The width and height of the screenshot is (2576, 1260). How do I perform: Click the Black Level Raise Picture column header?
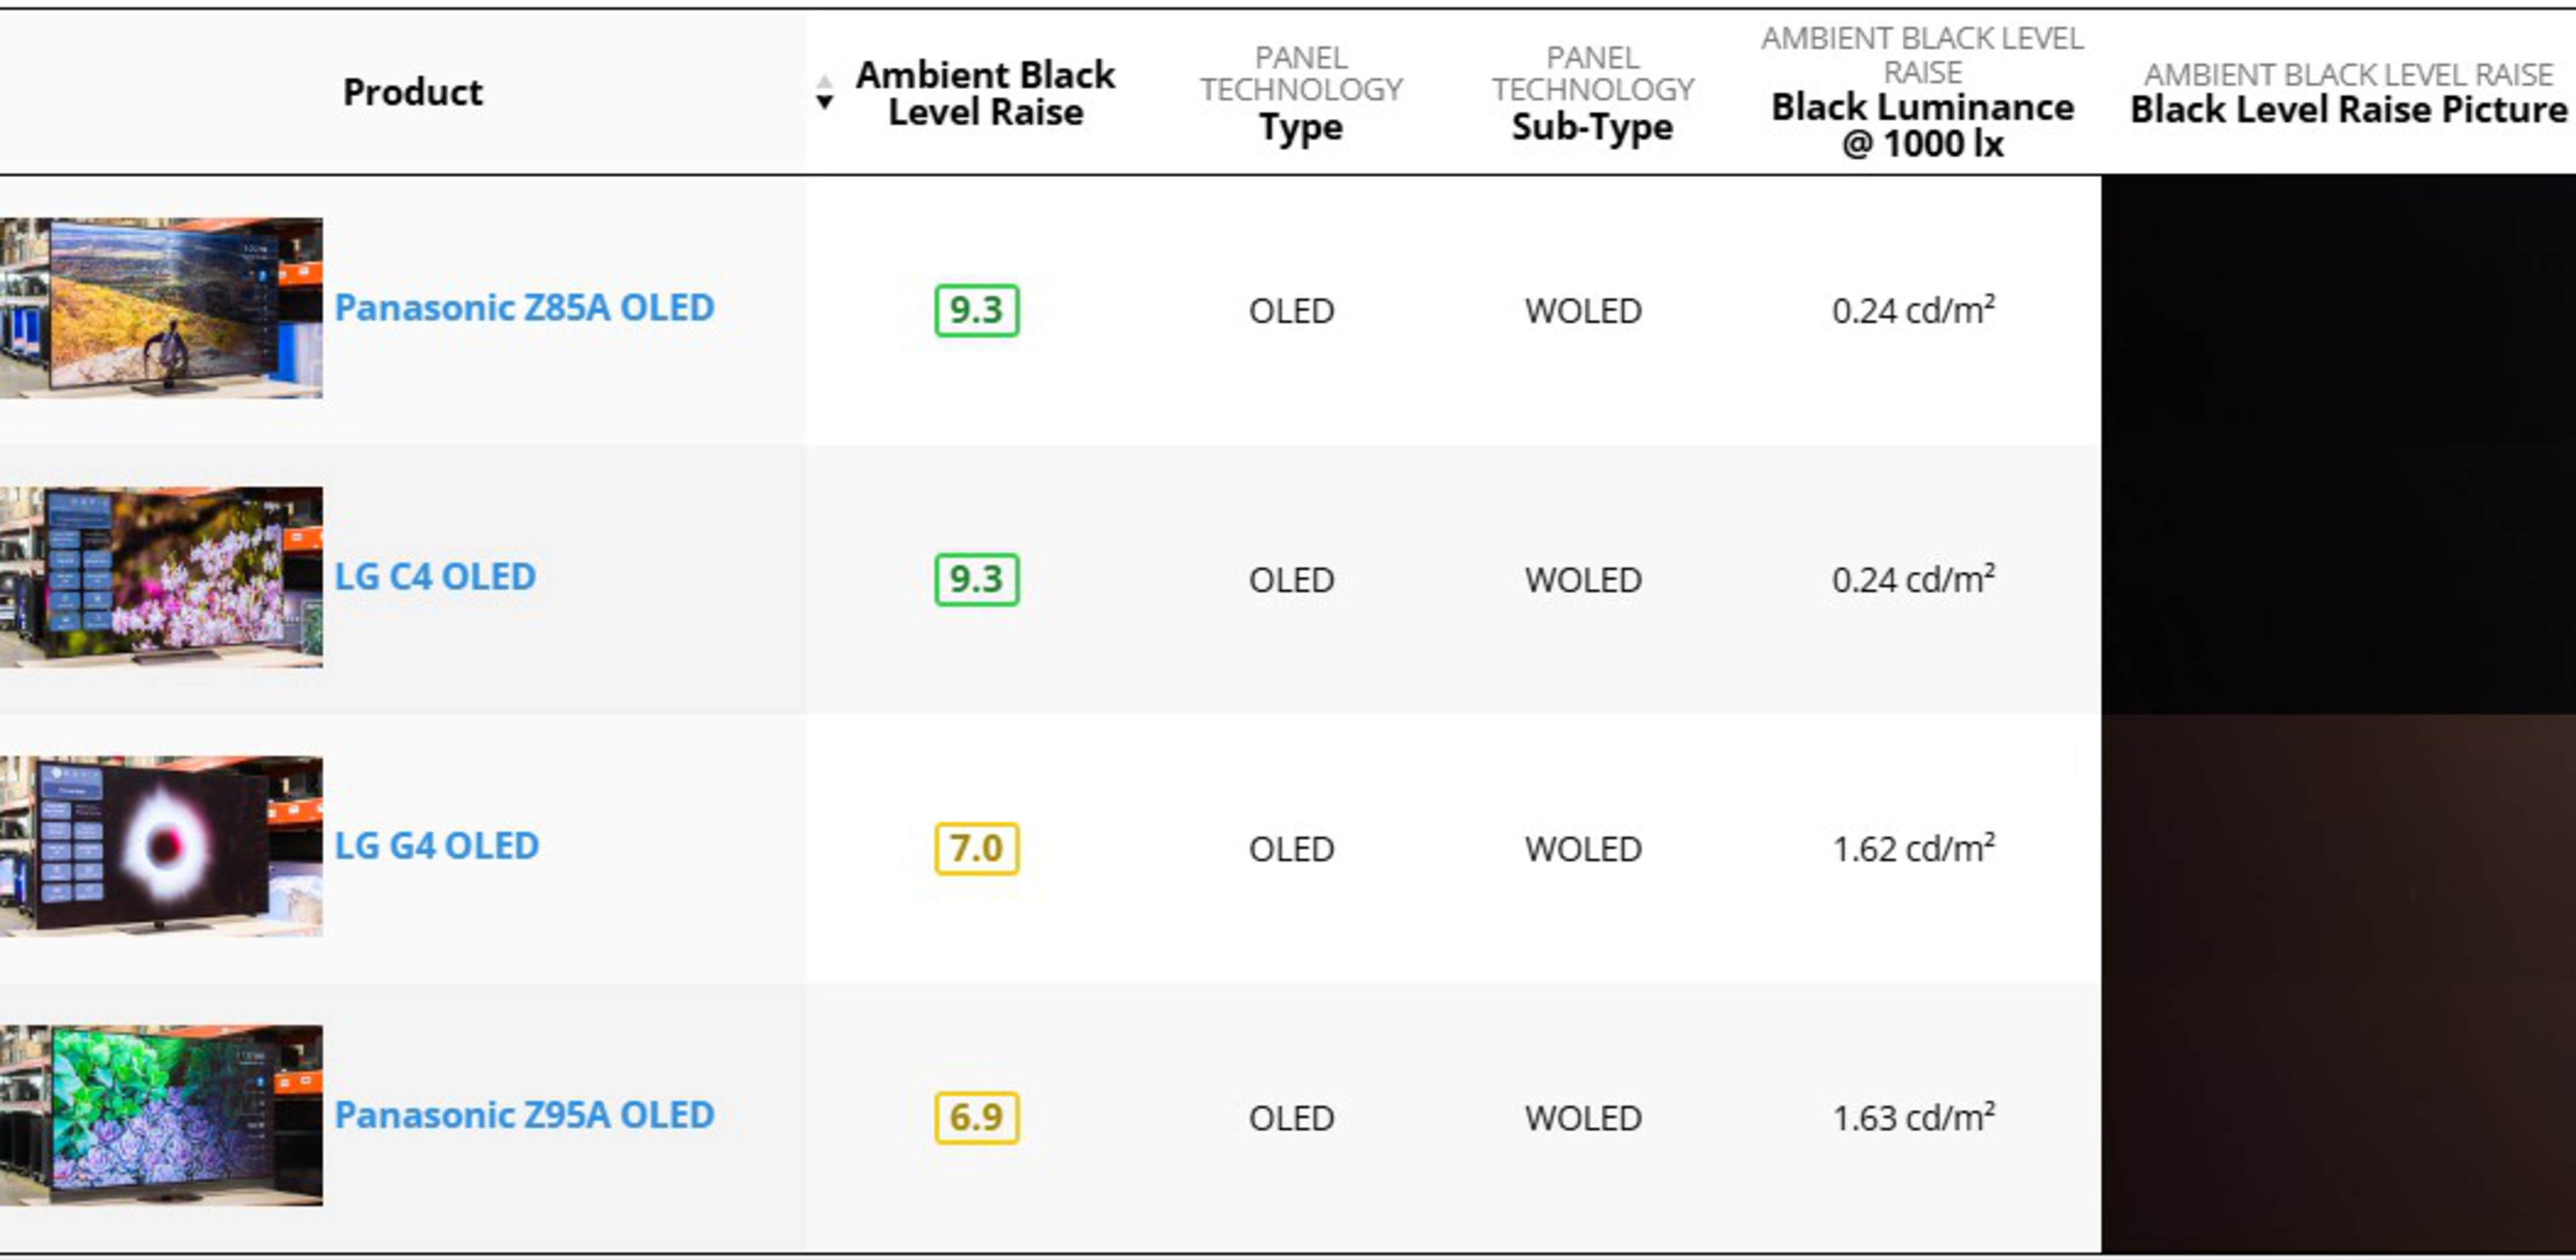coord(2348,109)
